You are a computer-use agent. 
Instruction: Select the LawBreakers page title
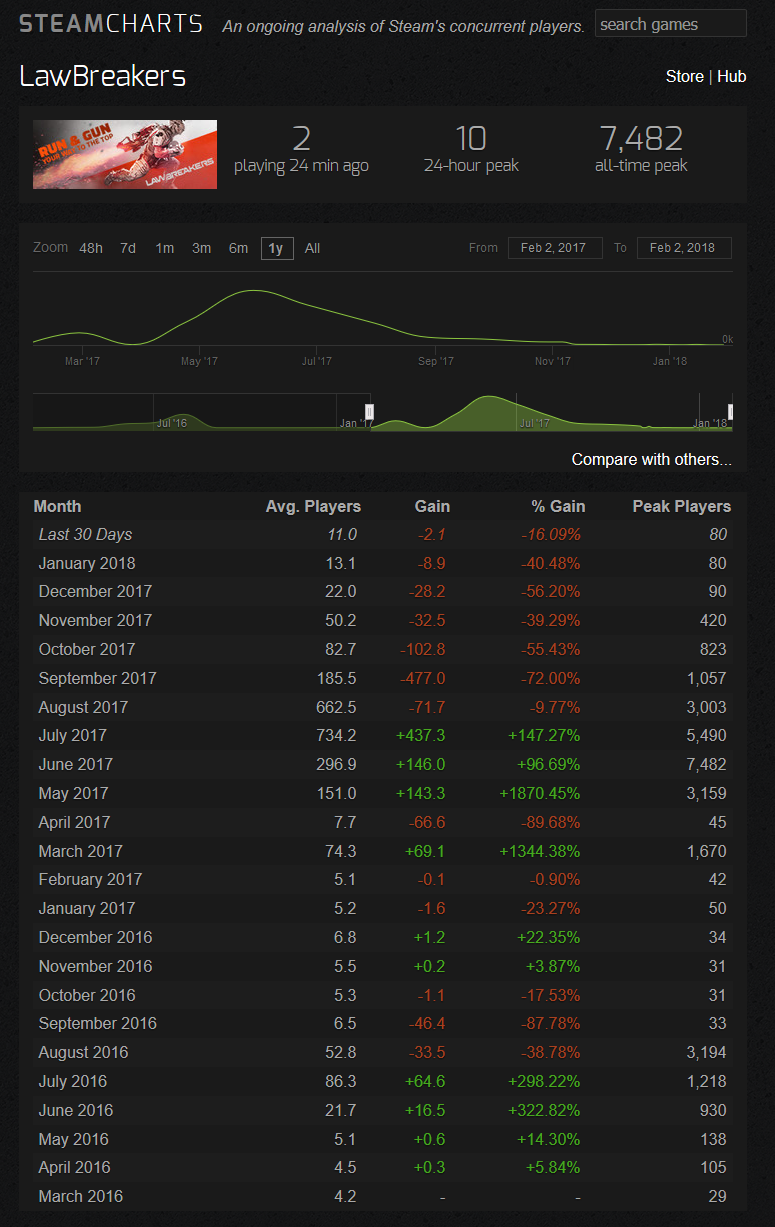click(x=103, y=76)
